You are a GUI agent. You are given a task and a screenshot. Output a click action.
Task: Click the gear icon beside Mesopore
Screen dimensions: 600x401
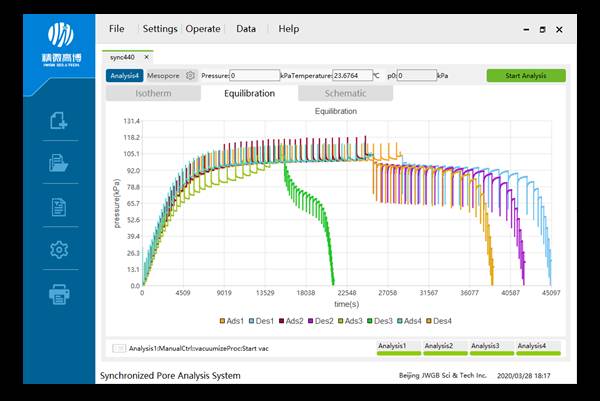pyautogui.click(x=190, y=75)
